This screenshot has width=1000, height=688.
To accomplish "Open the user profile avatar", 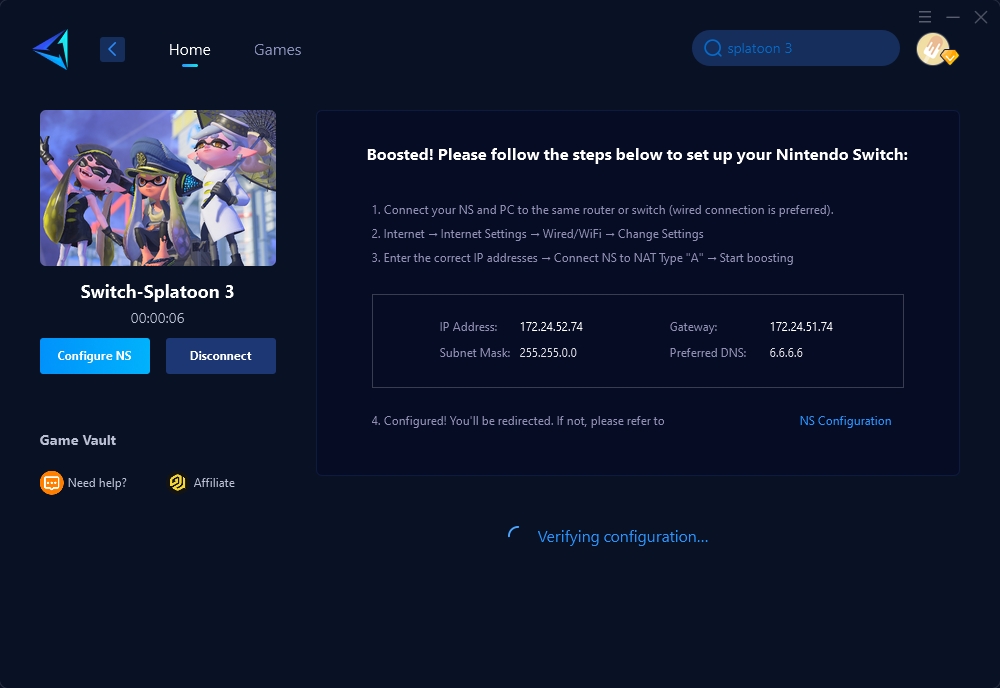I will coord(932,49).
